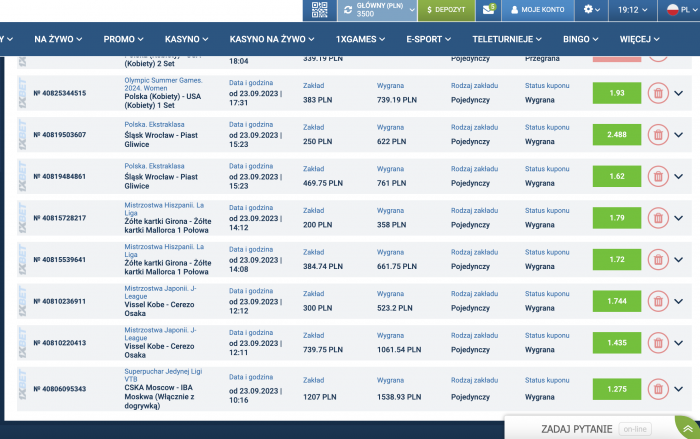Expand details of bet with odds 1.93

[680, 93]
